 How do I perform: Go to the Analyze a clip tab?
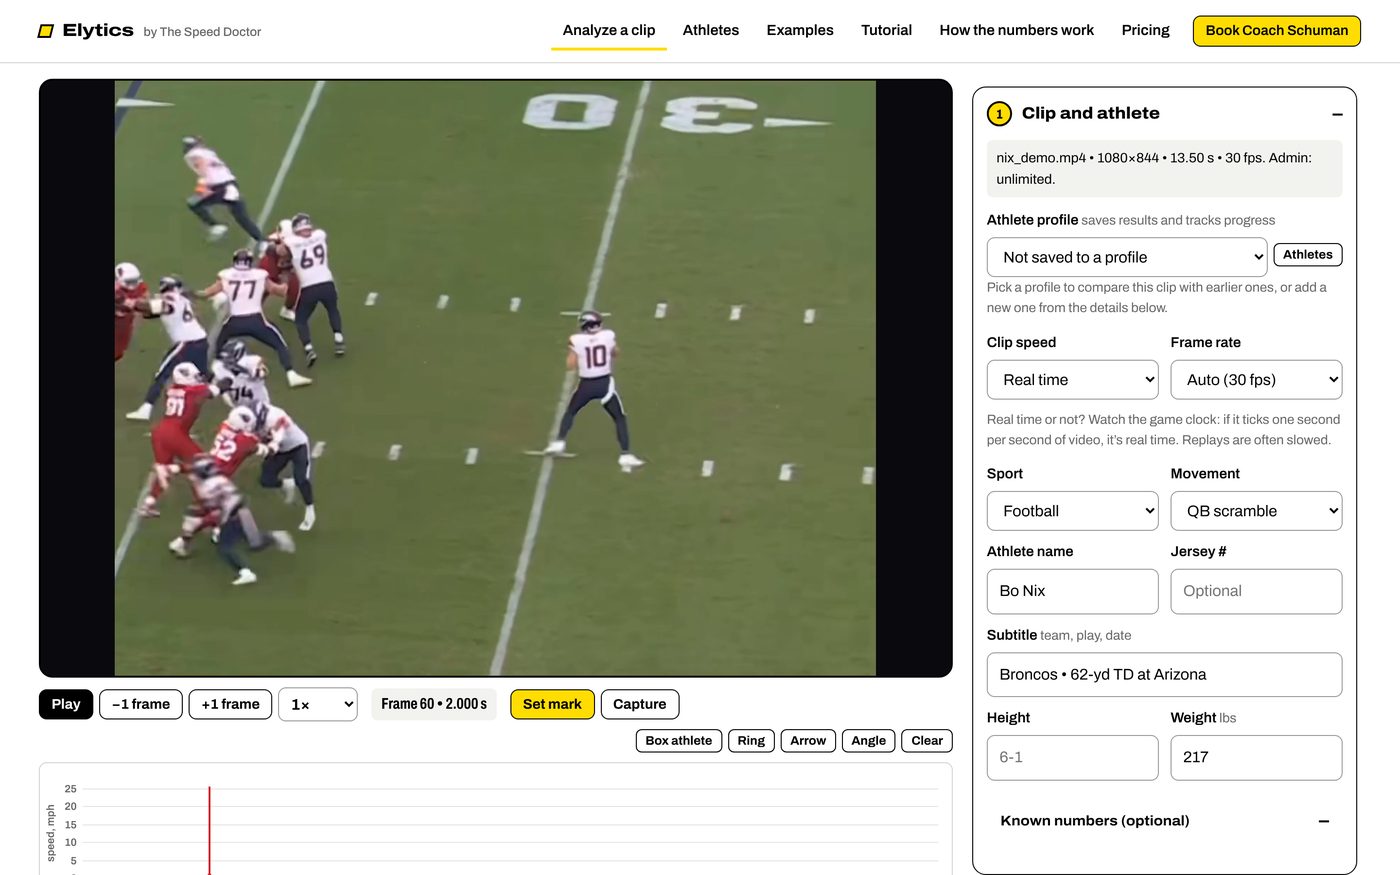[609, 30]
